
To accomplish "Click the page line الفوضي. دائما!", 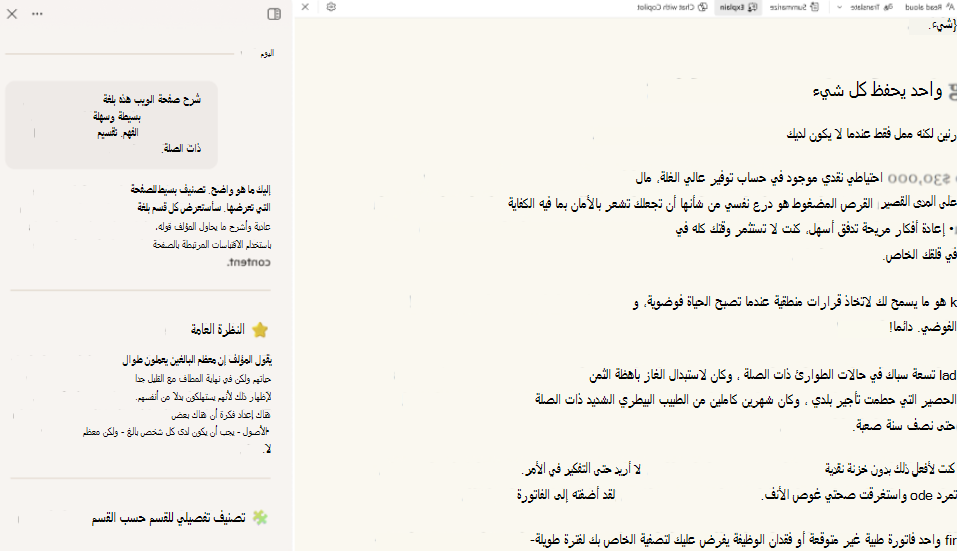I will pyautogui.click(x=922, y=328).
